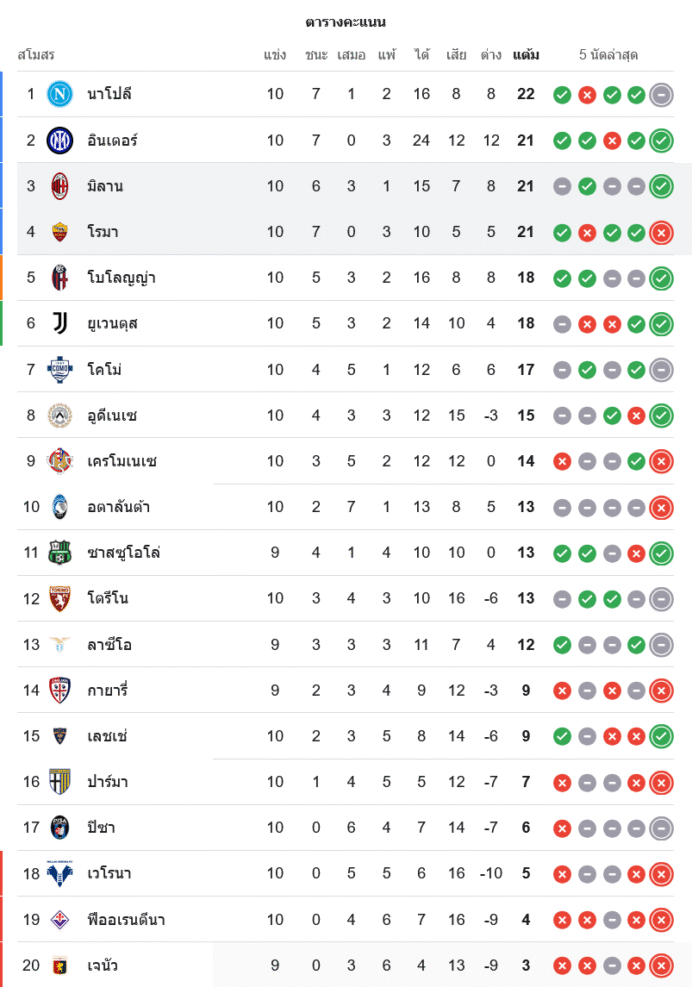Click the Inter club crest
The image size is (692, 1000).
(x=60, y=140)
